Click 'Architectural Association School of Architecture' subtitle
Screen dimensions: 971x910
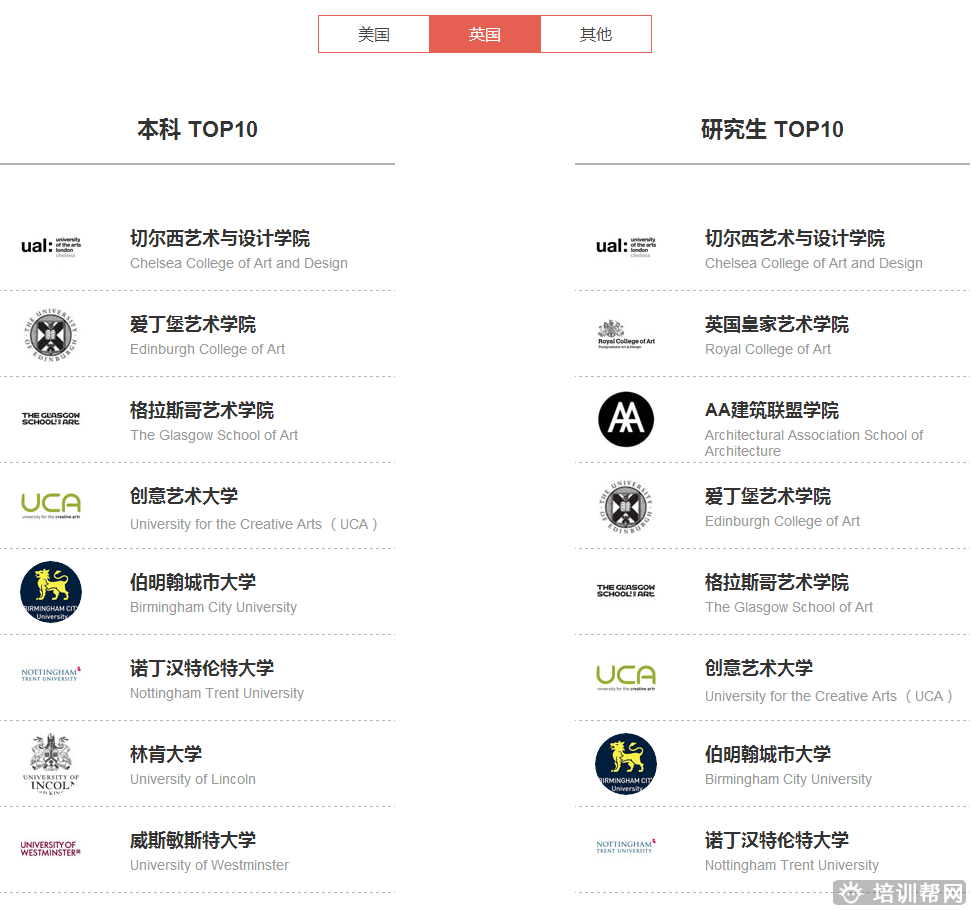click(x=814, y=443)
